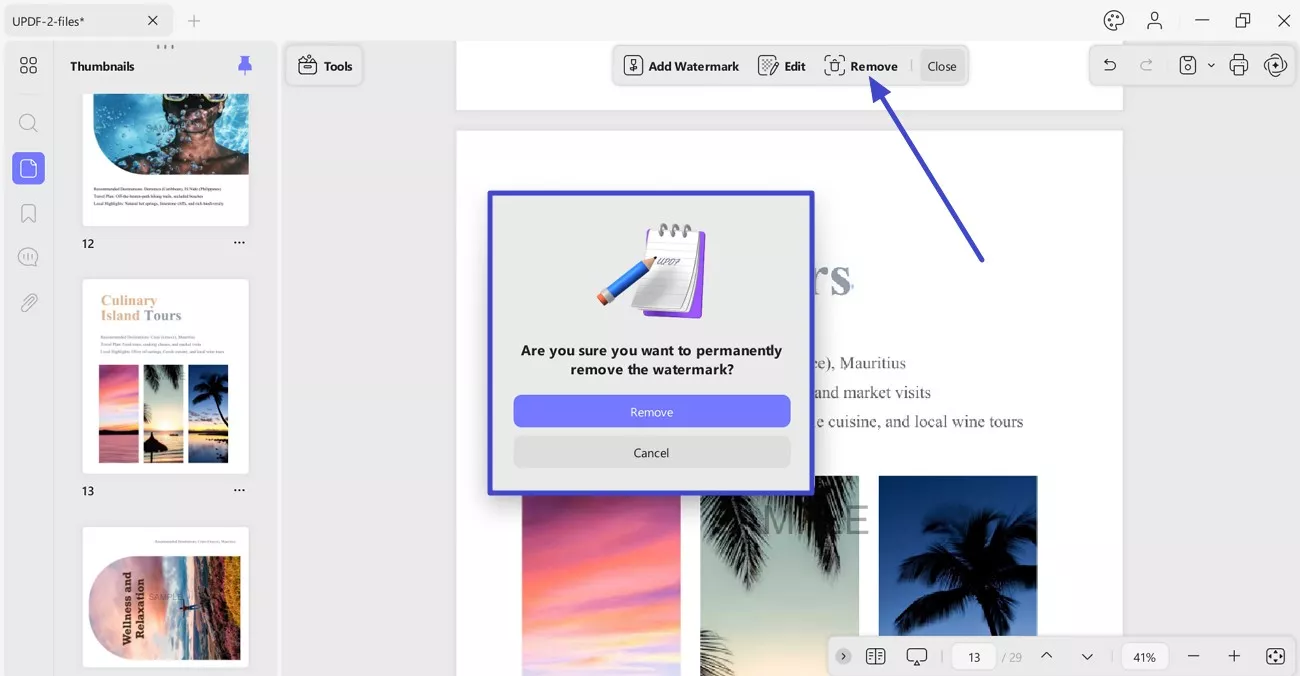This screenshot has width=1300, height=676.
Task: Open the more options menu for page 13
Action: point(239,490)
